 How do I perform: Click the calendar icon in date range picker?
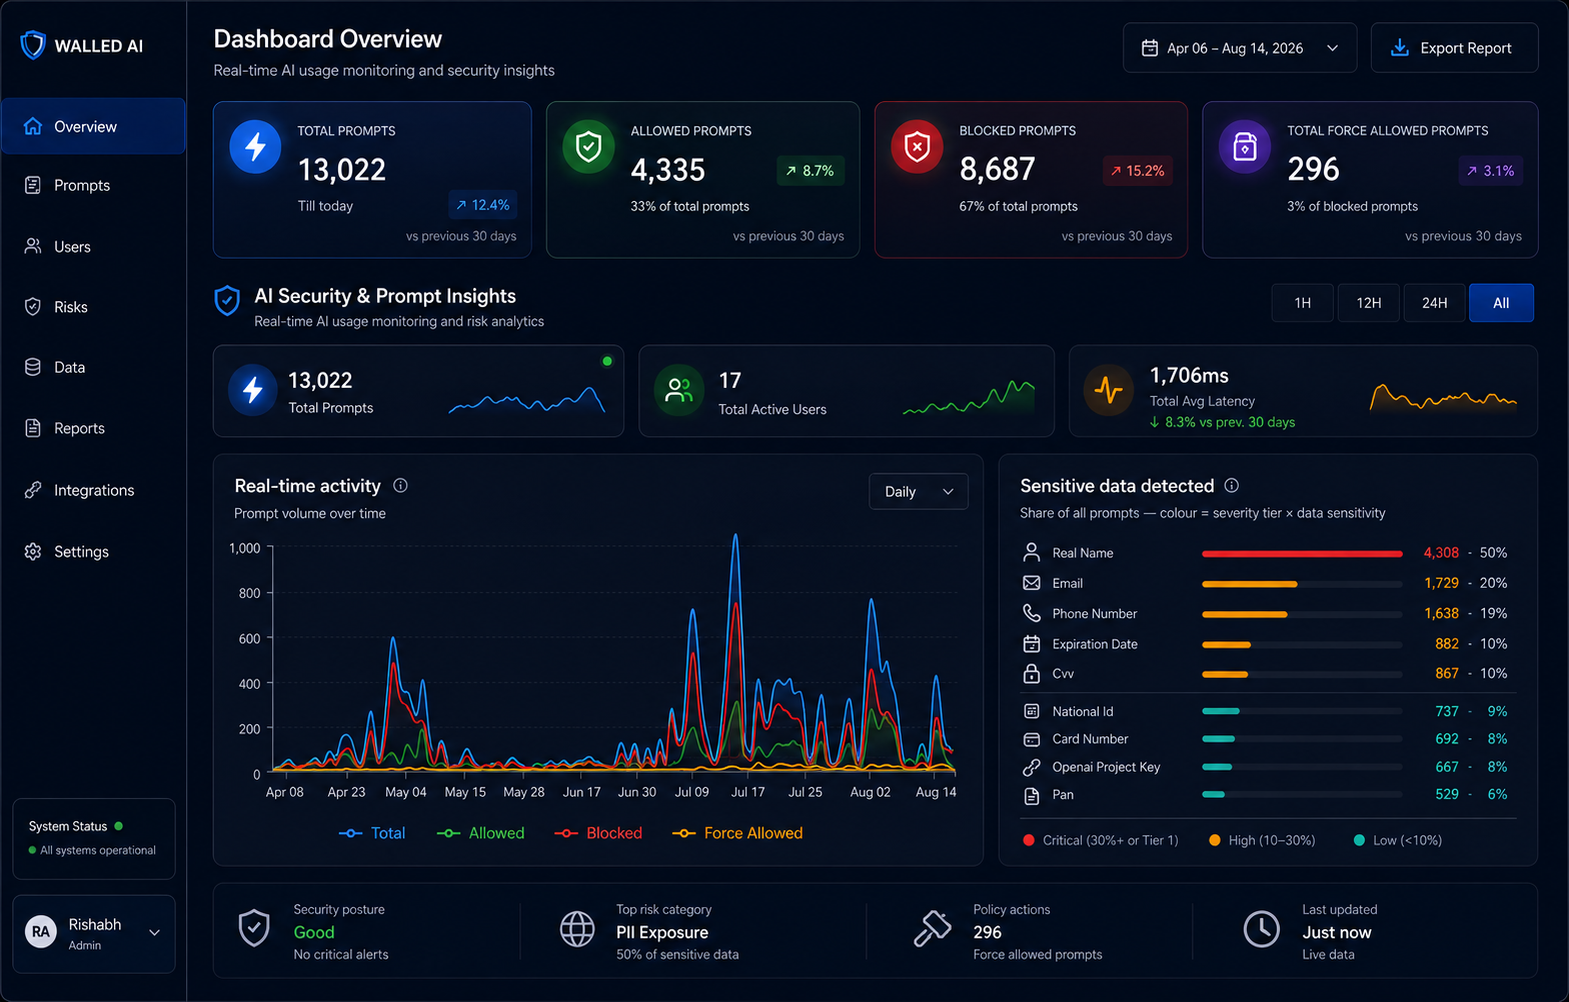1150,48
